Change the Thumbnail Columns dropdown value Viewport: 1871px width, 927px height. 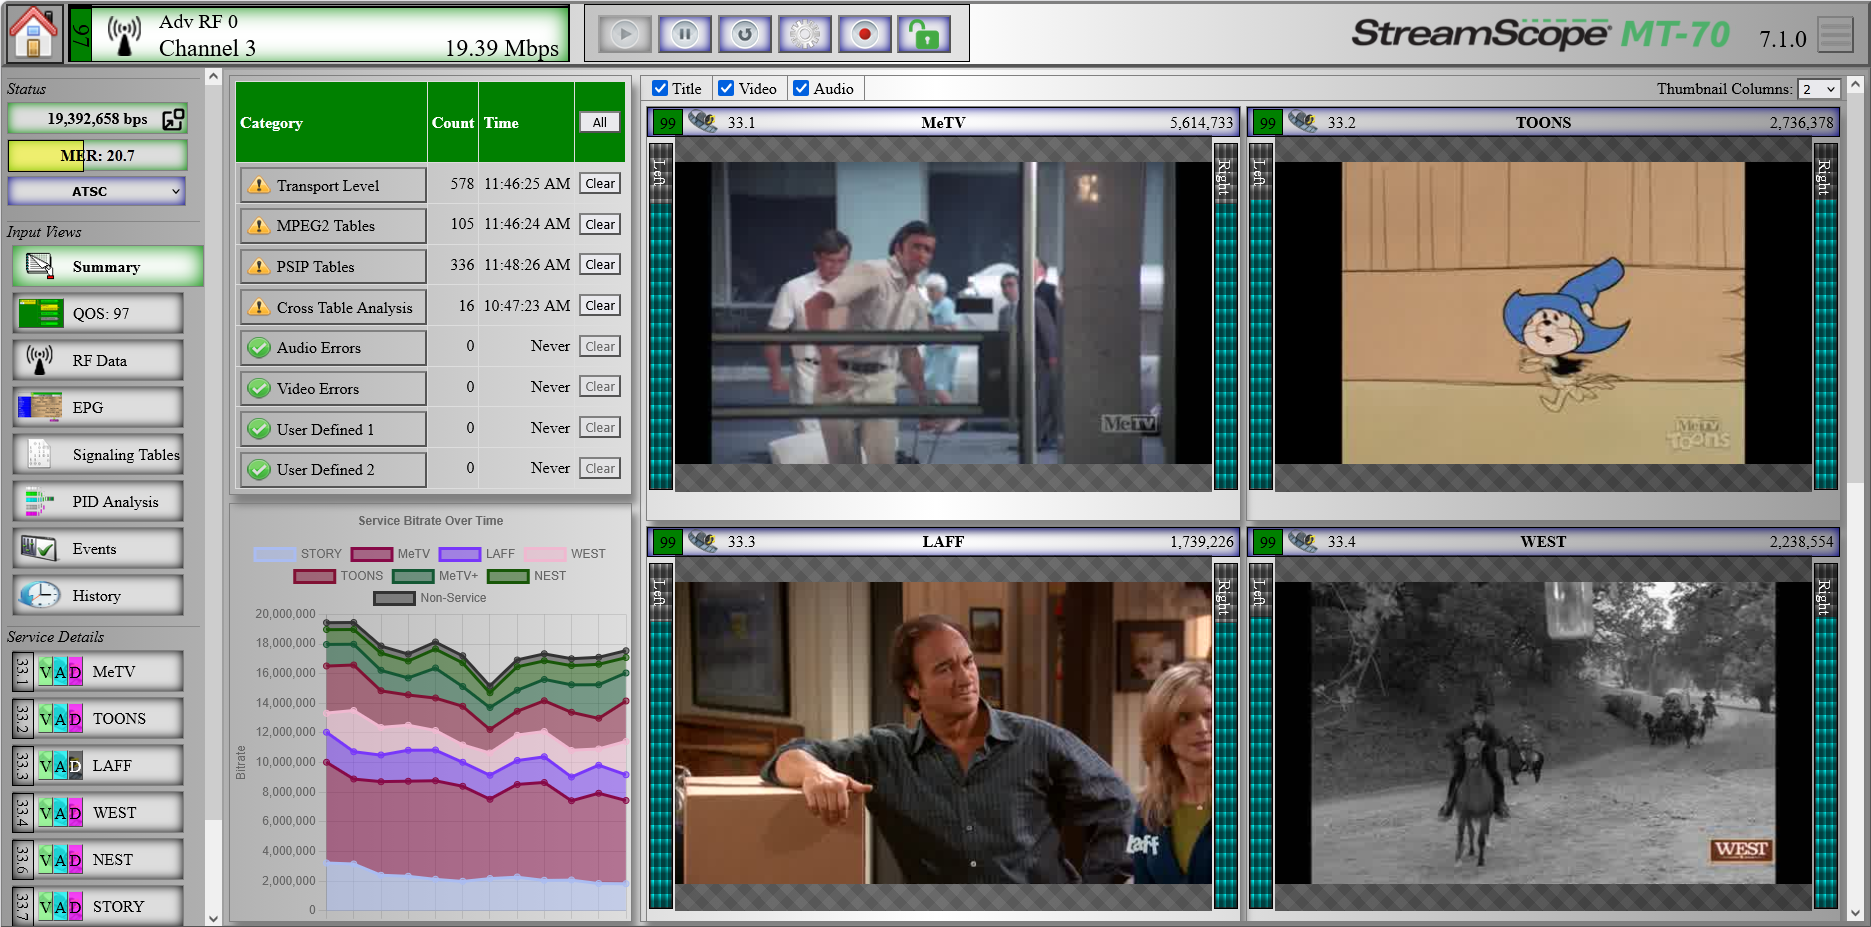click(1818, 89)
